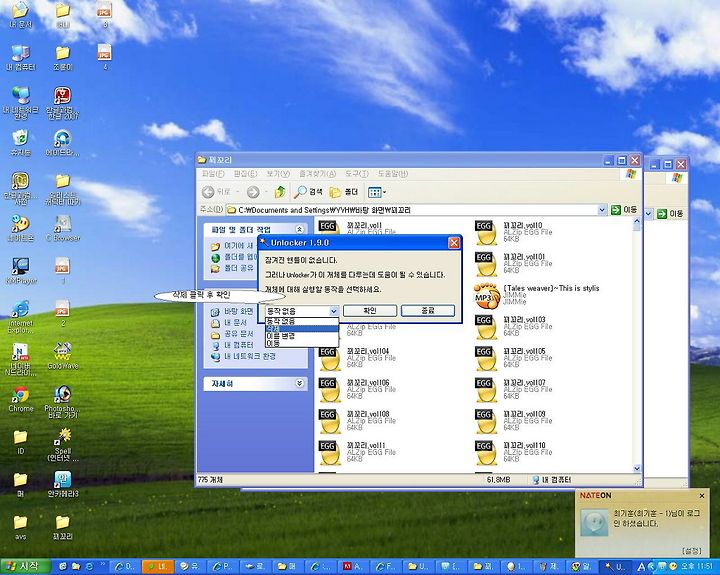Select the KMPlayer desktop shortcut
The width and height of the screenshot is (720, 575).
tap(20, 270)
